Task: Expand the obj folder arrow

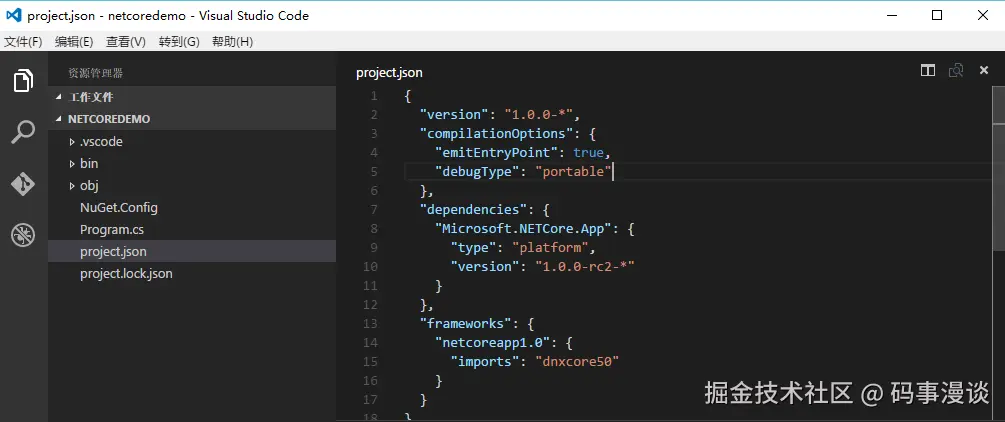Action: coord(72,186)
